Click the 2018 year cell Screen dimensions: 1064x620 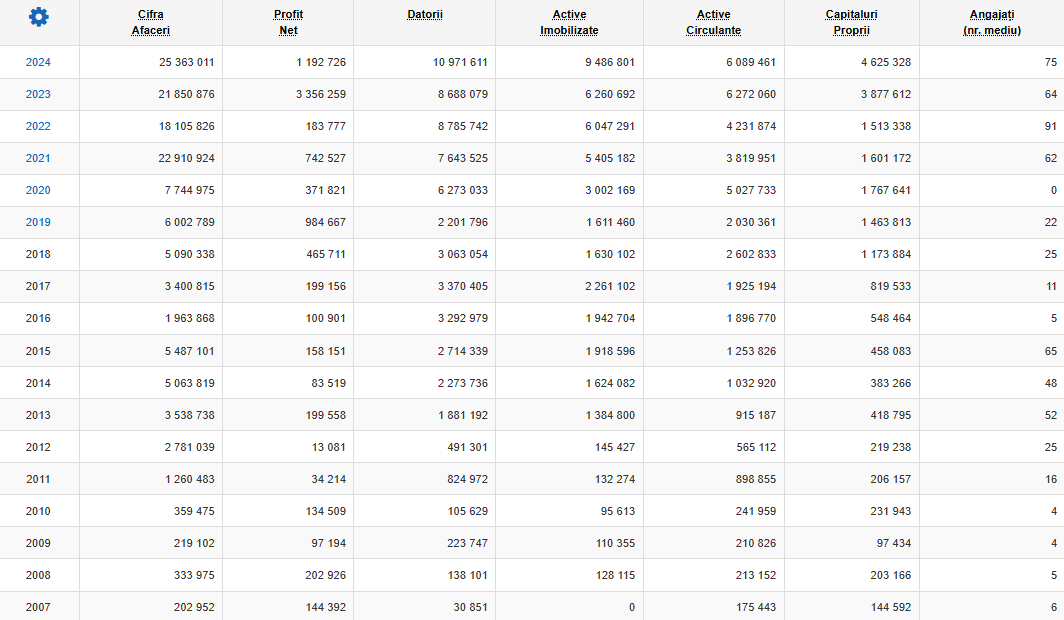point(38,254)
